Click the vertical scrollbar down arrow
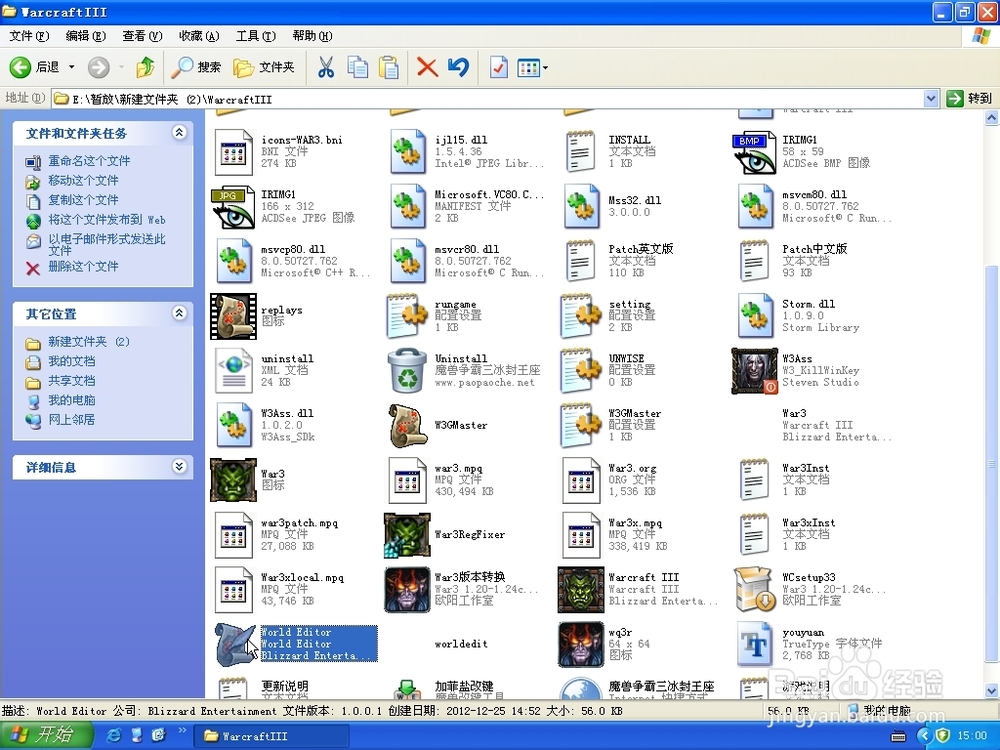Image resolution: width=1000 pixels, height=750 pixels. point(992,690)
